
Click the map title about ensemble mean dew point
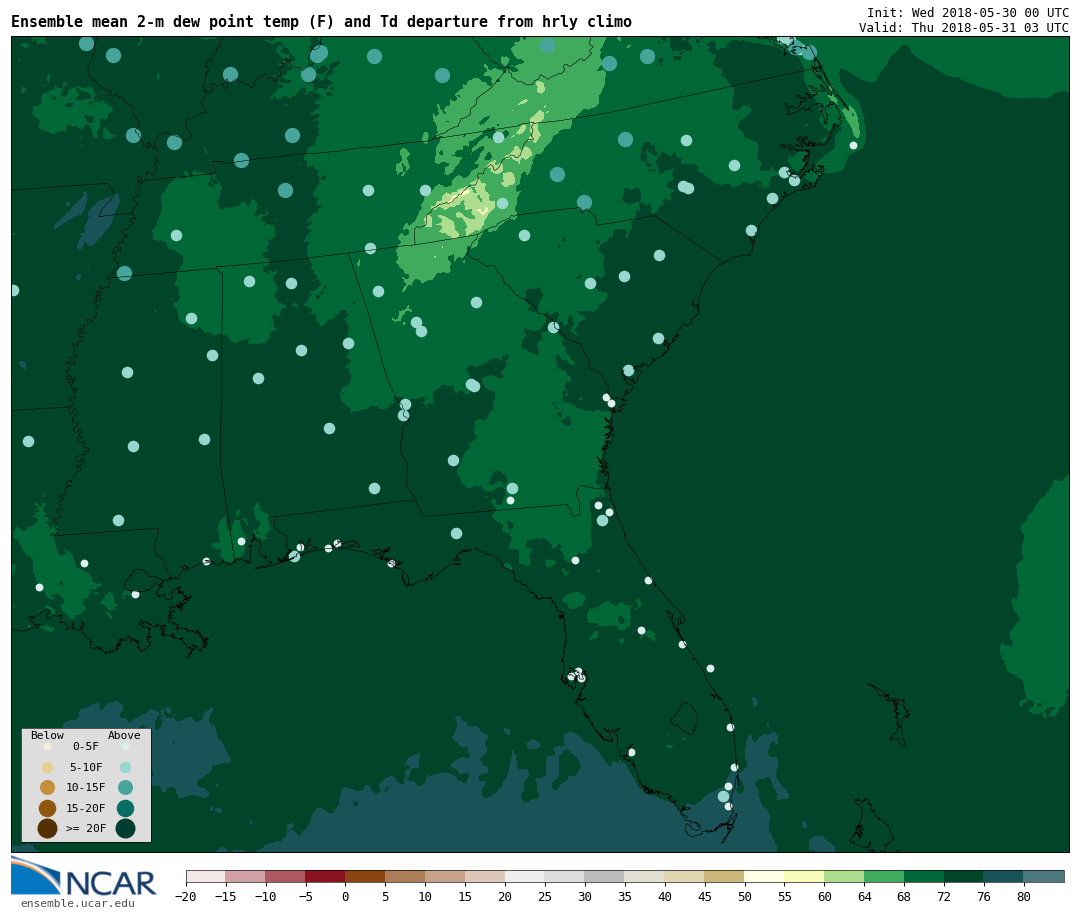(x=321, y=22)
